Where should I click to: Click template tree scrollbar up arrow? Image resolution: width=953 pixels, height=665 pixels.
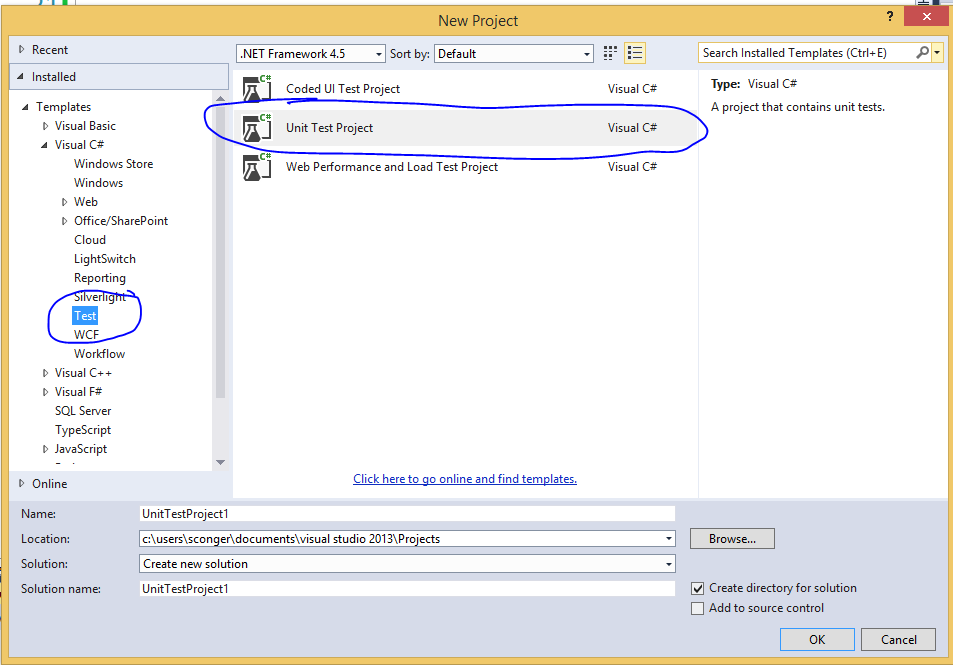coord(221,98)
